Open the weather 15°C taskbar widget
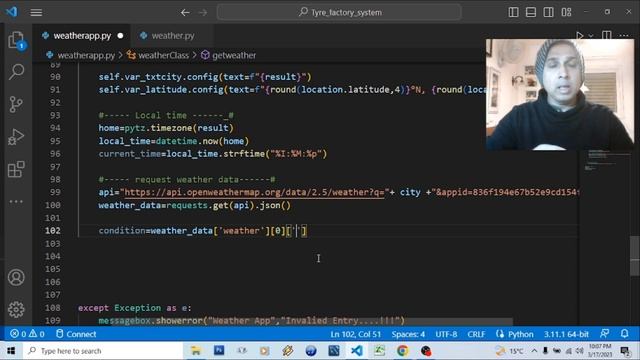Image resolution: width=640 pixels, height=360 pixels. (x=509, y=351)
